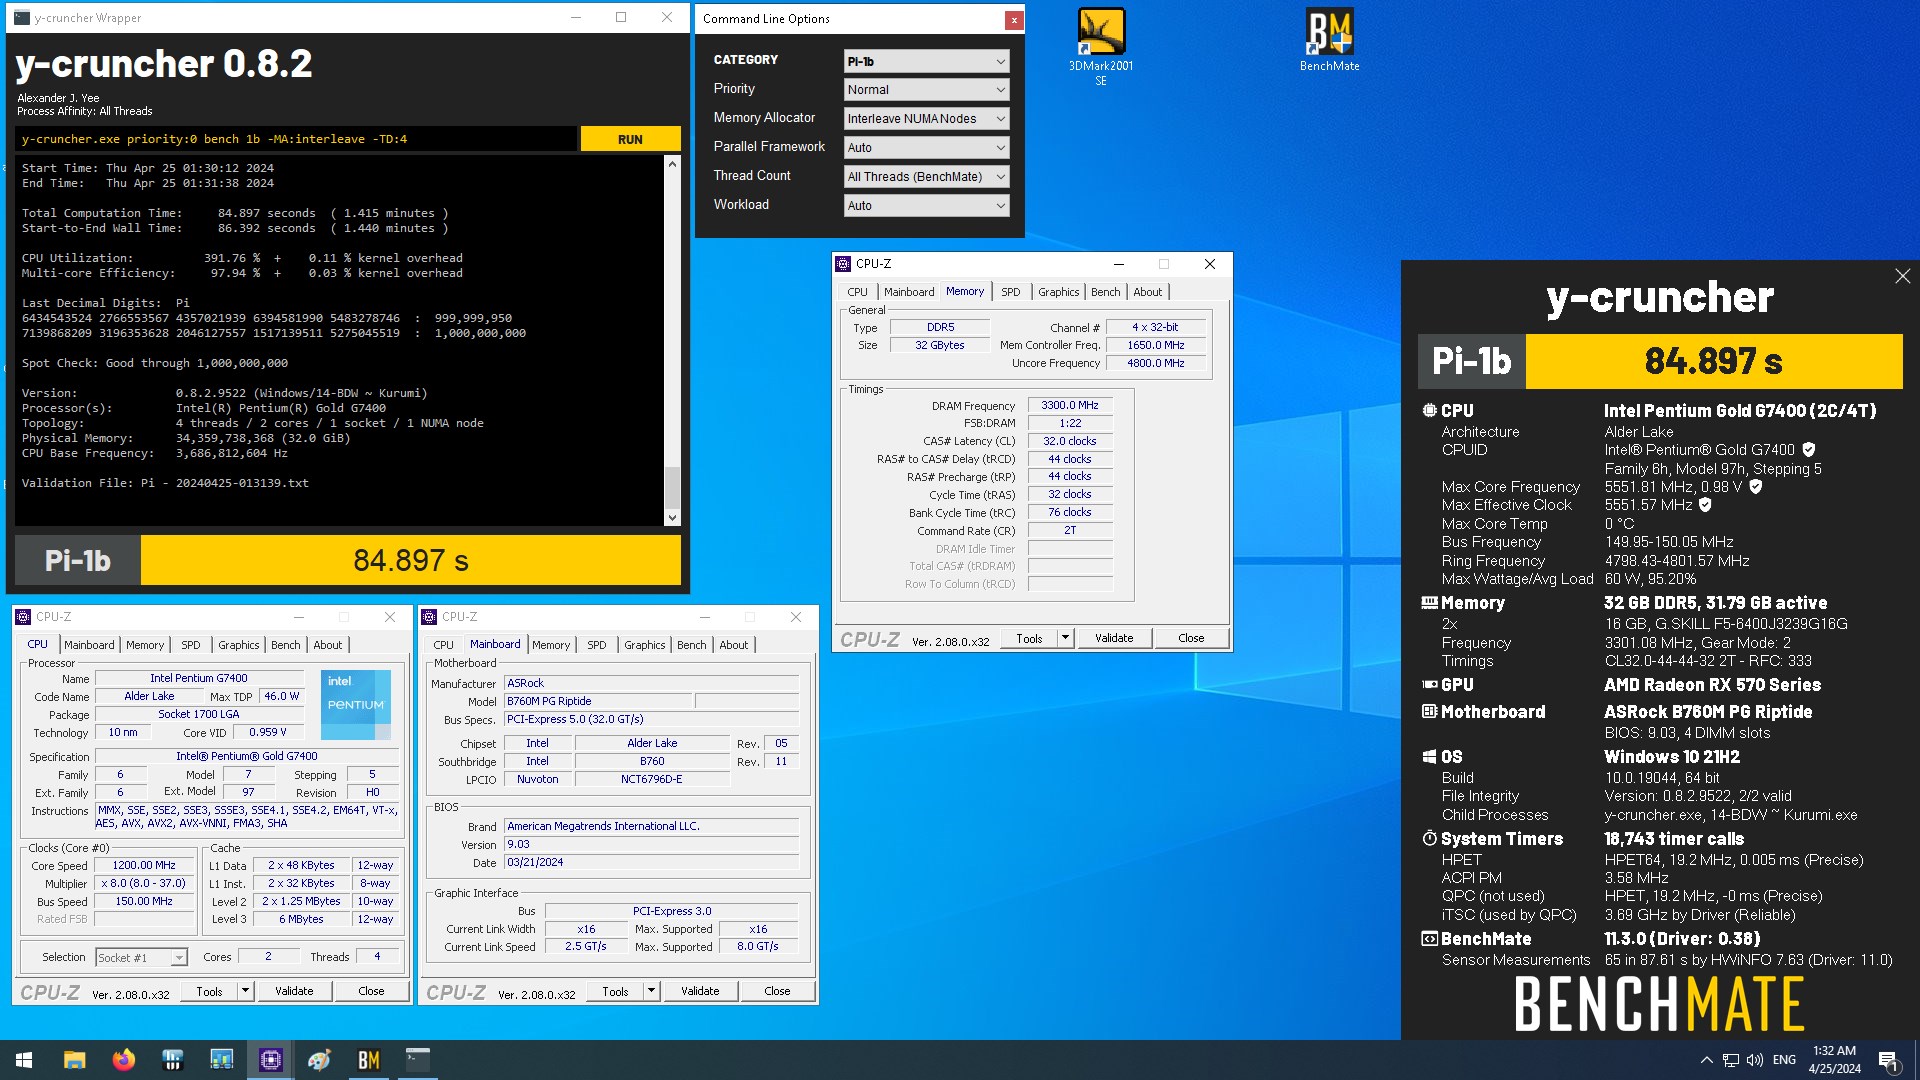Screen dimensions: 1920x1080
Task: Switch to Memory tab in CPU-Z CPU window
Action: pos(145,645)
